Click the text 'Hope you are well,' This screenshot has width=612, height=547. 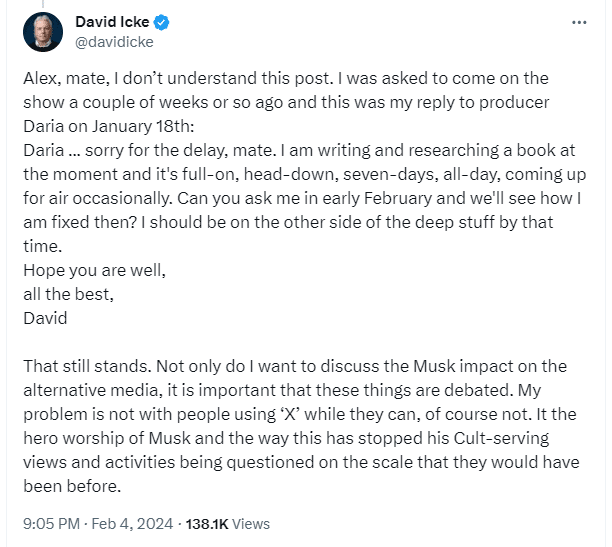coord(94,270)
